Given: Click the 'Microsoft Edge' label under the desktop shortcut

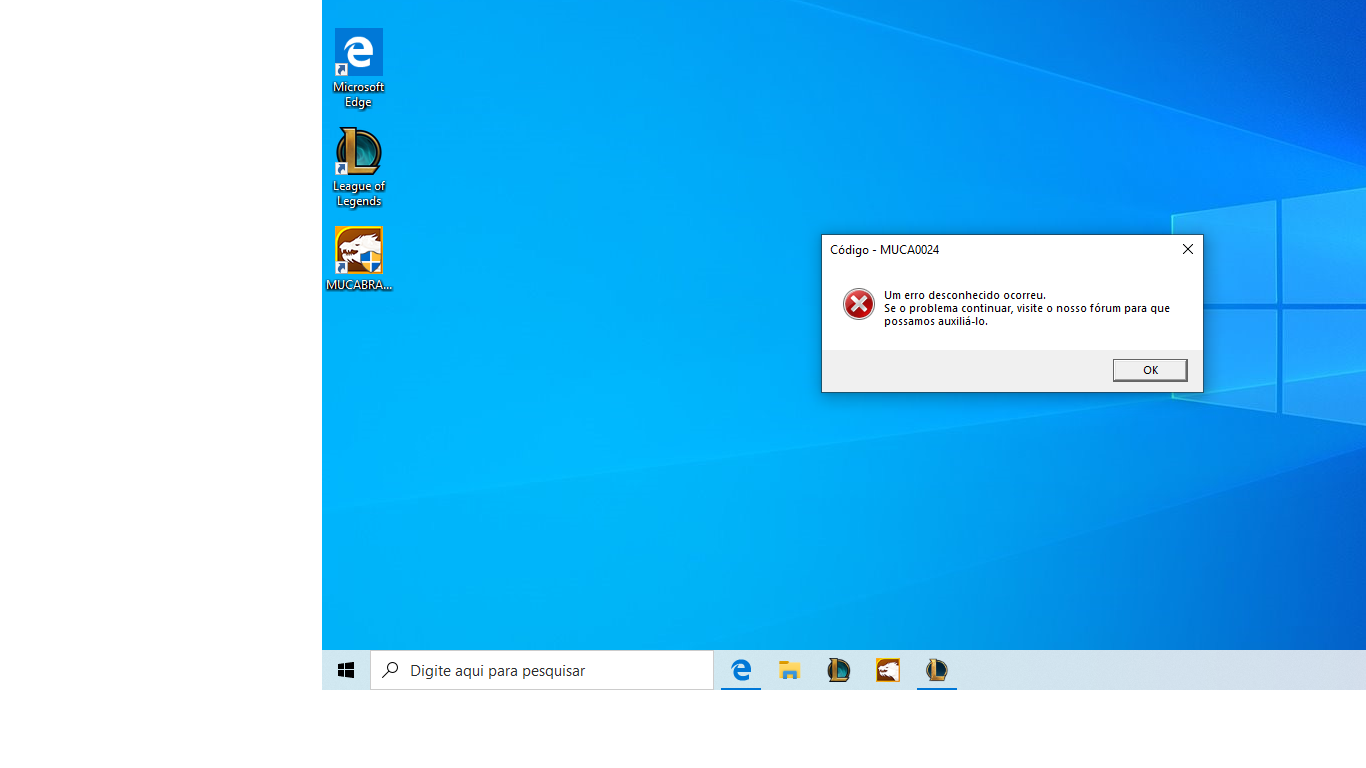Looking at the screenshot, I should click(358, 95).
